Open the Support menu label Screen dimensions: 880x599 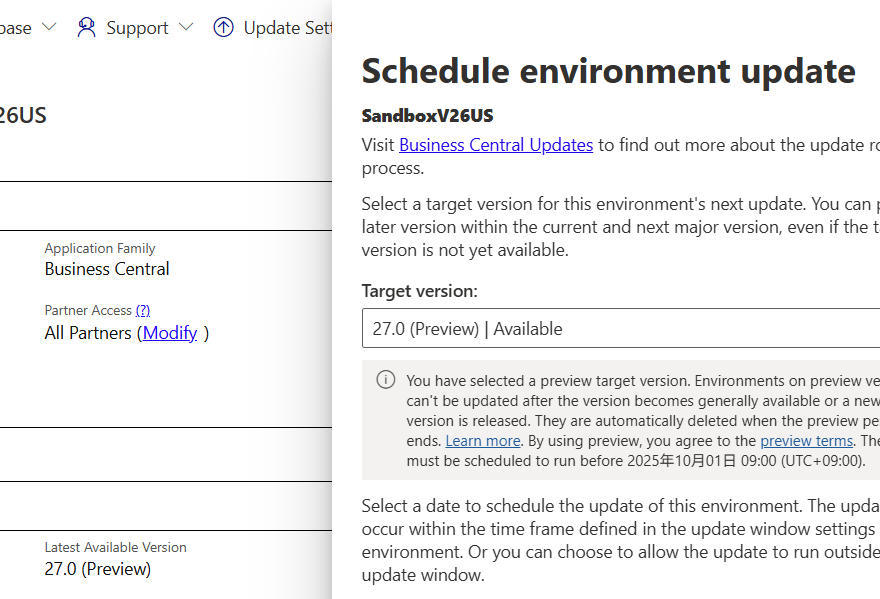click(137, 28)
